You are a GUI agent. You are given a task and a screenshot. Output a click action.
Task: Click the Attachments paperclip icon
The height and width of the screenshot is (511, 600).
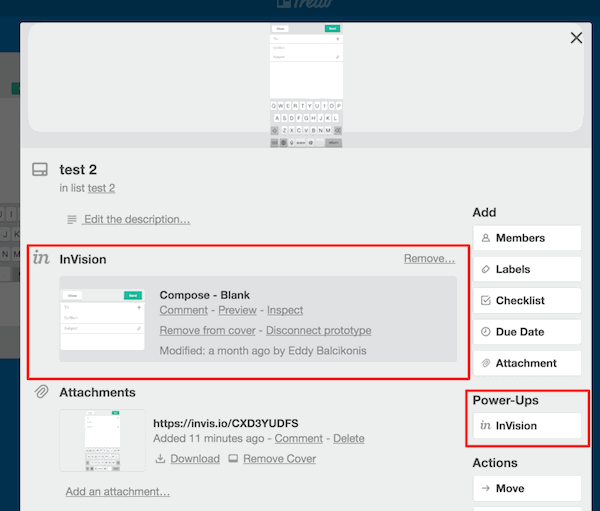click(x=41, y=392)
